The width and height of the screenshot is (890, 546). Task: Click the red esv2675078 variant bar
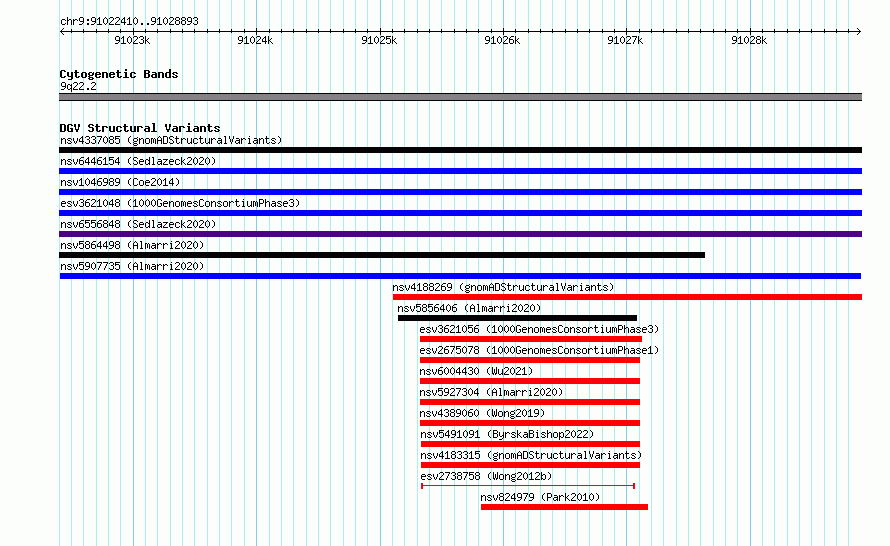530,360
